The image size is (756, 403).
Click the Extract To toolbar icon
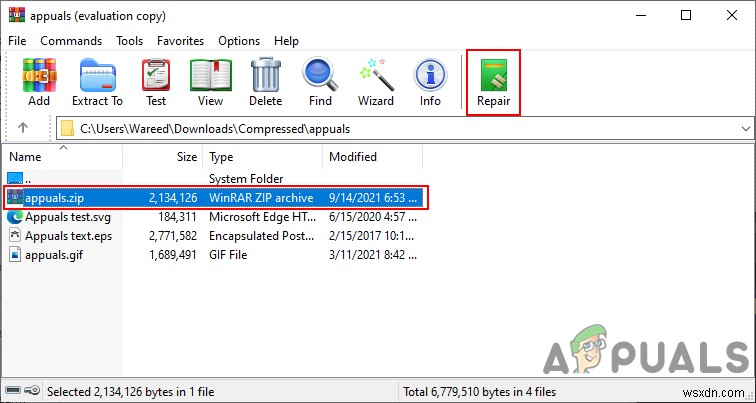tap(97, 75)
